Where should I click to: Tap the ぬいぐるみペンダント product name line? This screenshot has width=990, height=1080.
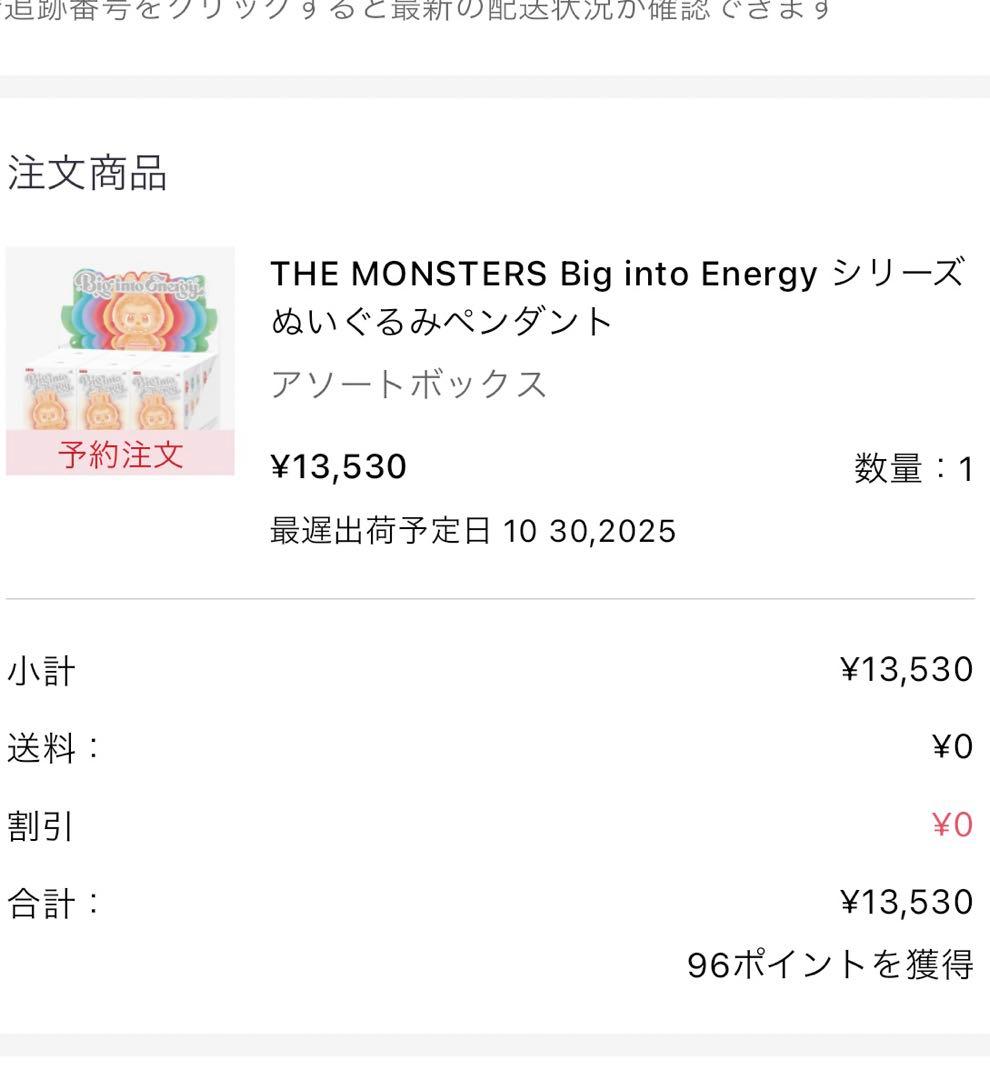[441, 321]
